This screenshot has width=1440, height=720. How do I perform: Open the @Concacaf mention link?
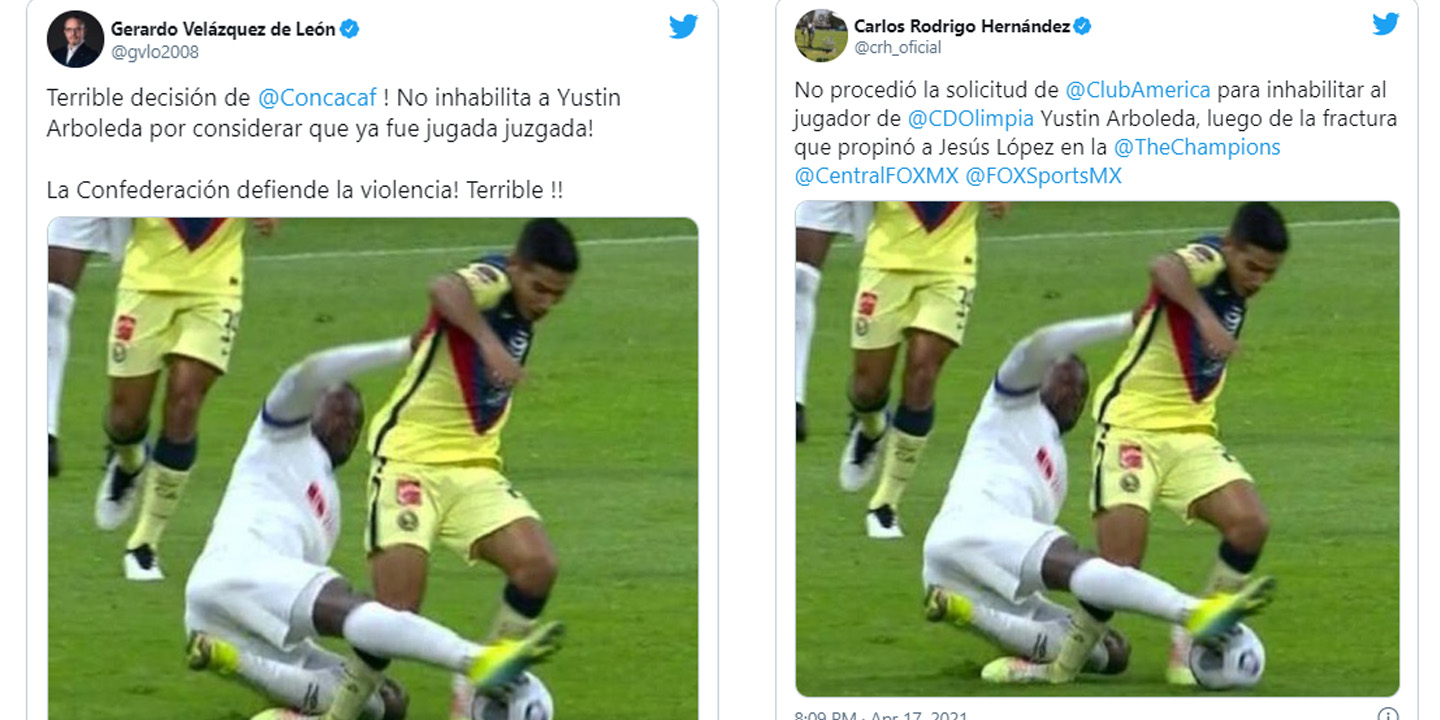(317, 98)
